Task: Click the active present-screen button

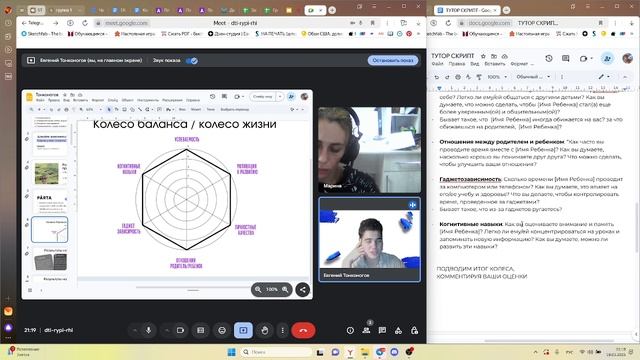Action: pos(243,330)
